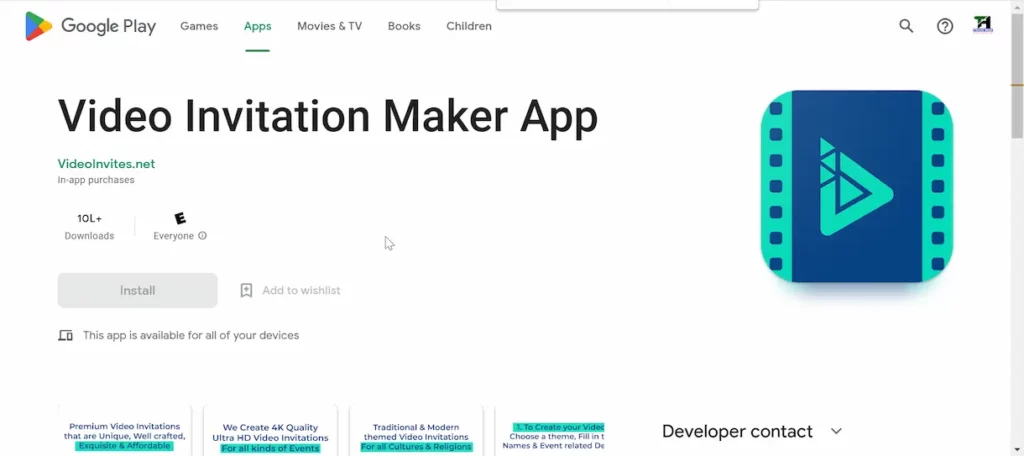1024x456 pixels.
Task: Click the E content rating badge
Action: coord(180,218)
